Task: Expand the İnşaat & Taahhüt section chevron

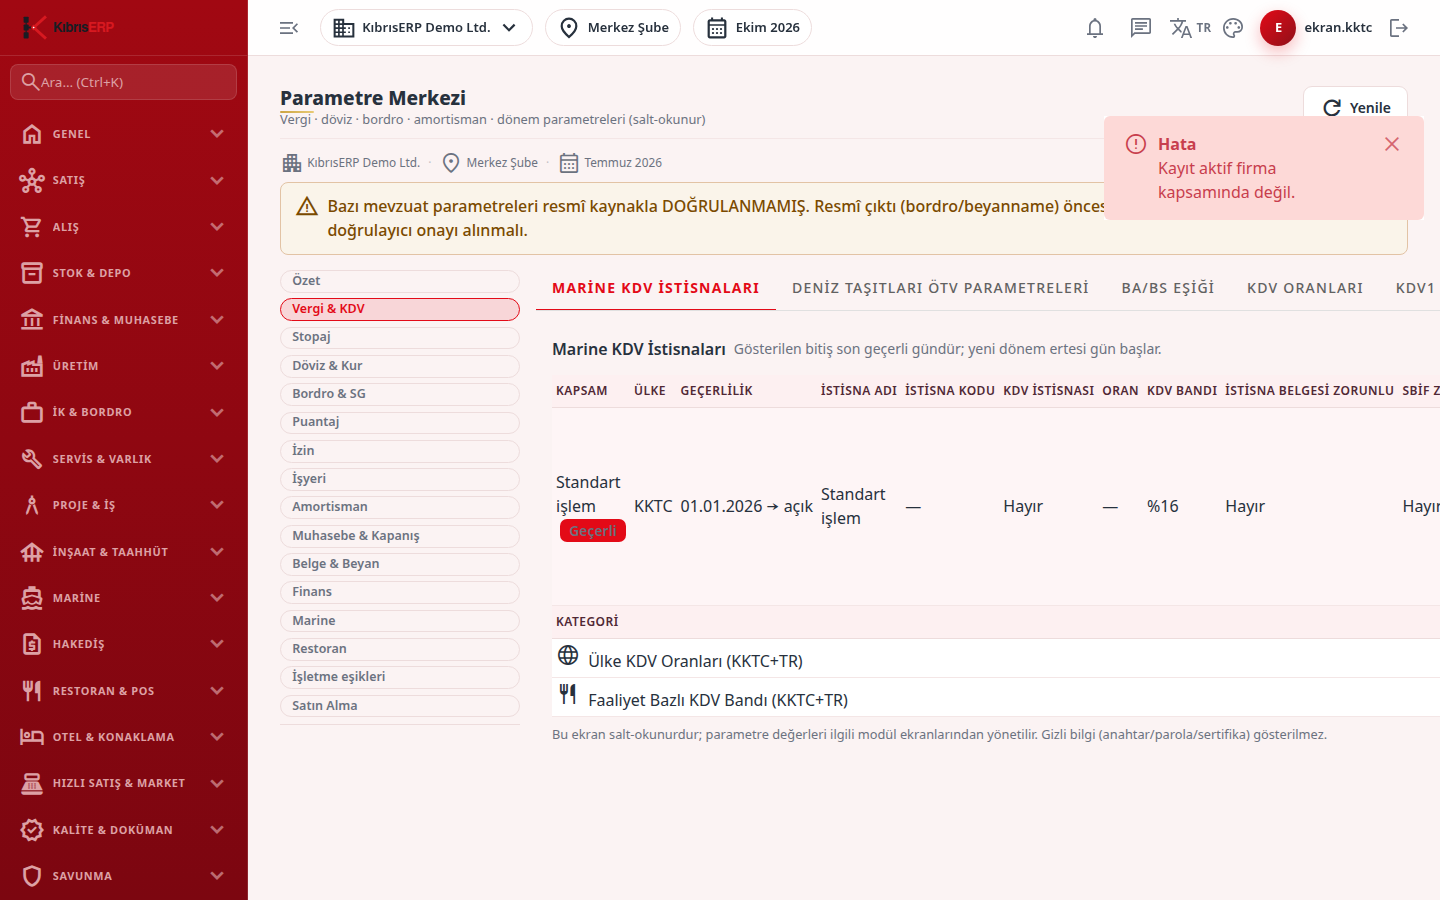Action: 217,552
